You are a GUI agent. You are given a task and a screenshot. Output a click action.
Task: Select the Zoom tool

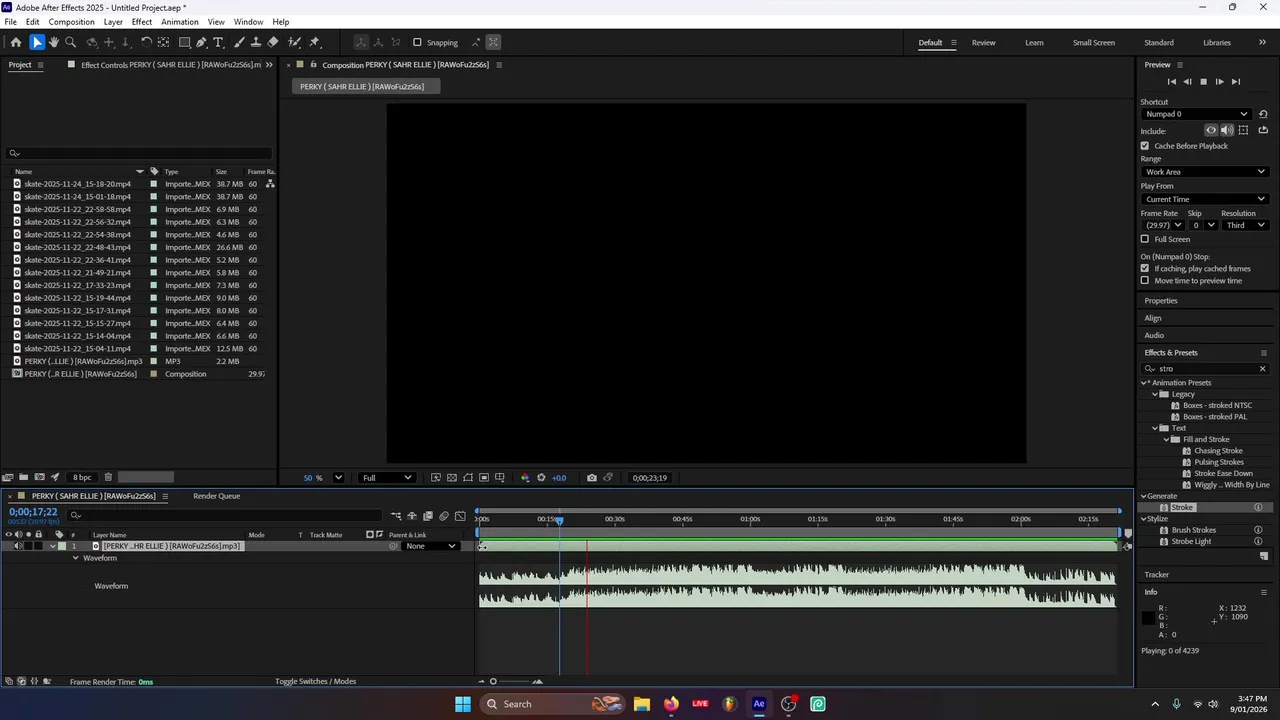coord(70,42)
